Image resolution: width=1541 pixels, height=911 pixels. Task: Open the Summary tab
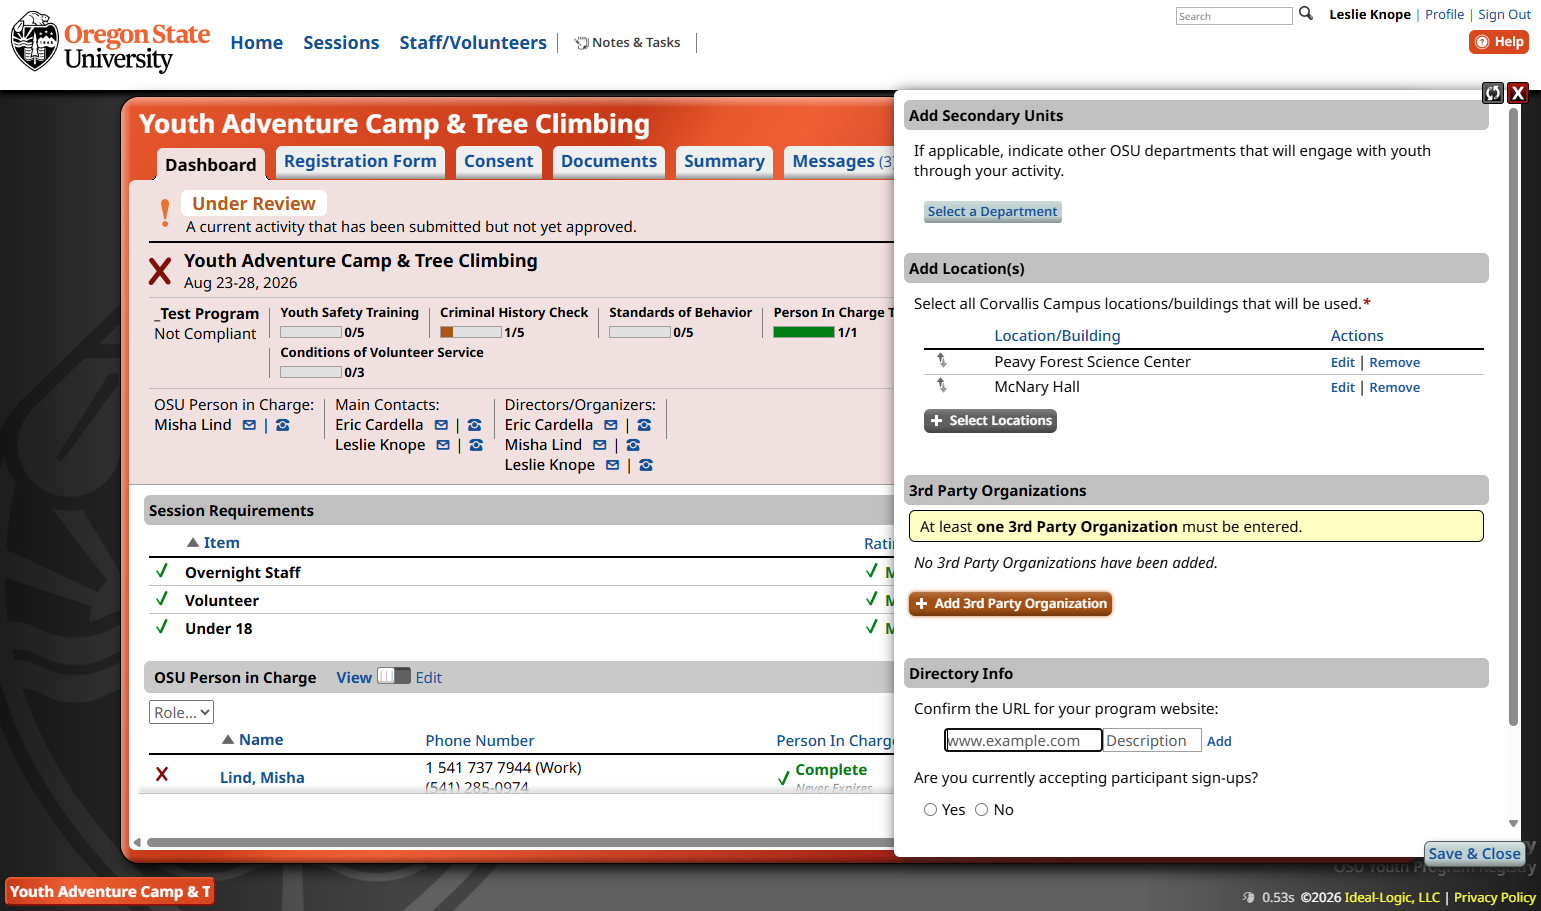pyautogui.click(x=724, y=162)
